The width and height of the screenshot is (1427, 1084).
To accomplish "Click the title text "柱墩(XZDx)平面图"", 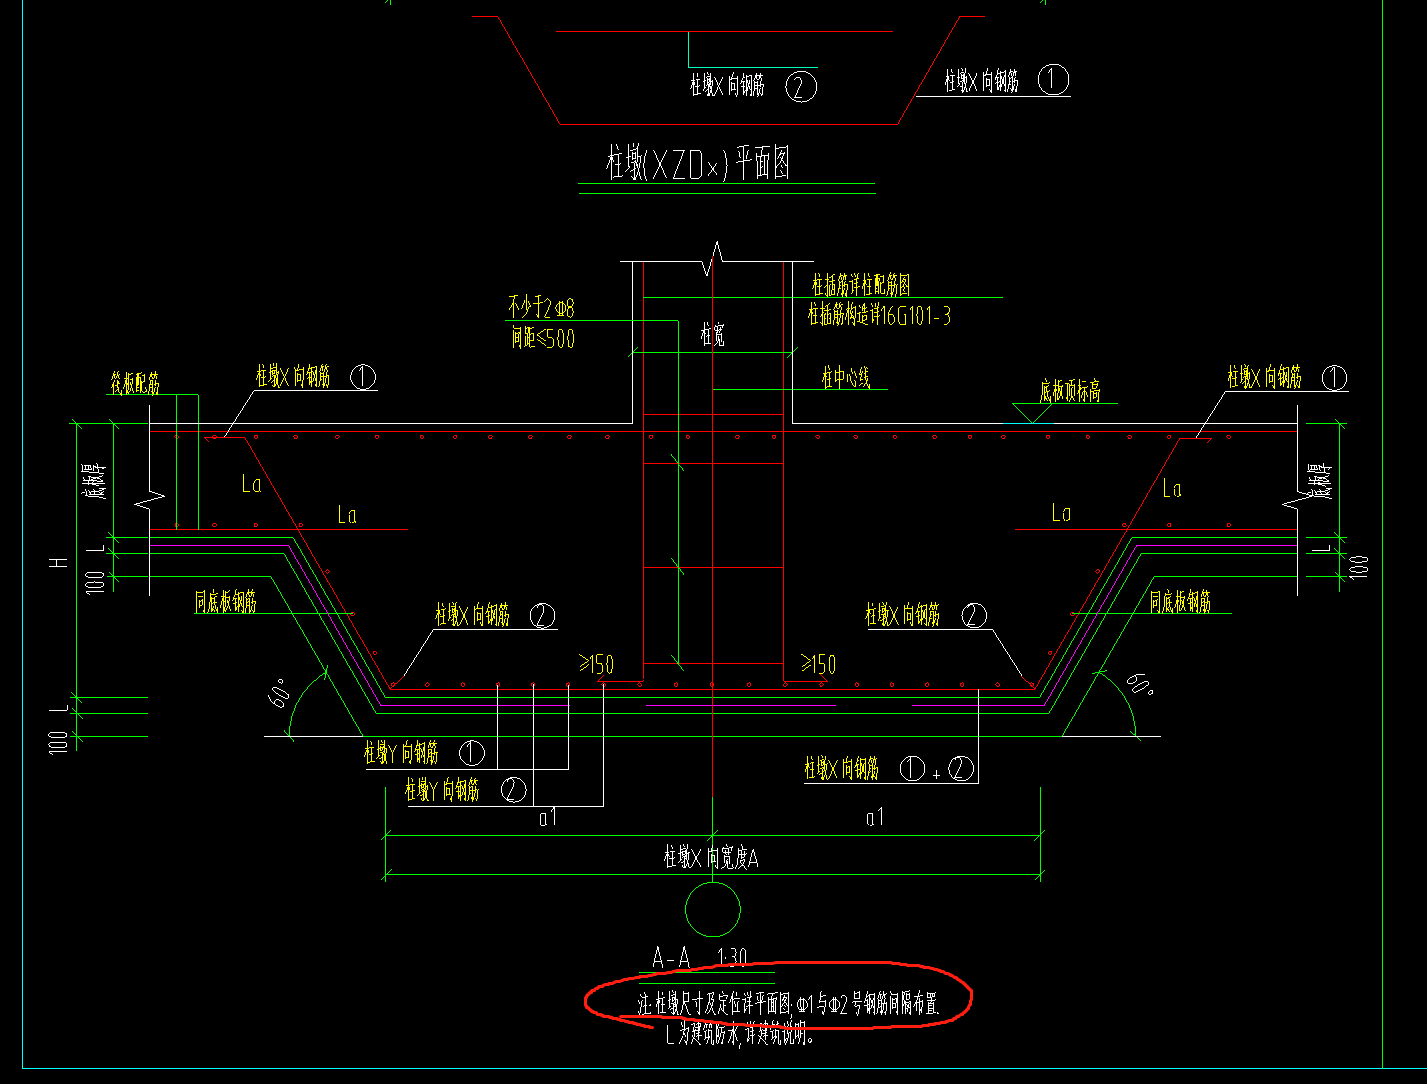I will [698, 163].
